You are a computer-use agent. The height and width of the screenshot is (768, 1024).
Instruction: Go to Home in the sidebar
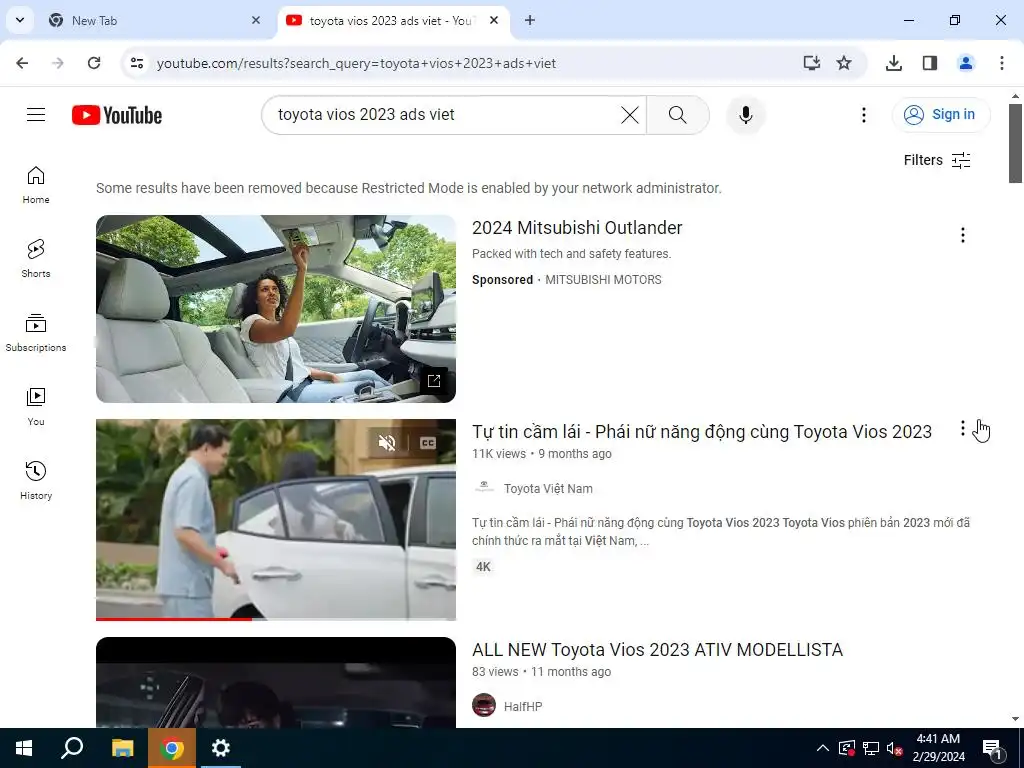[x=36, y=185]
